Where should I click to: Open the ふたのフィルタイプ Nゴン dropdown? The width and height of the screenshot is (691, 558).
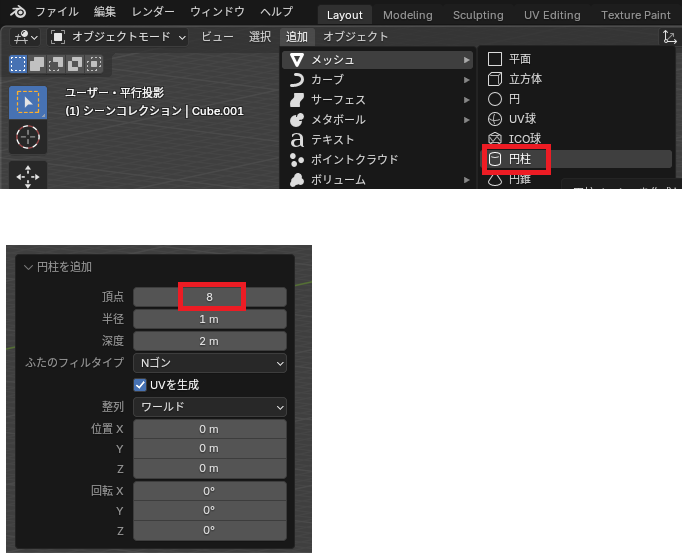210,363
